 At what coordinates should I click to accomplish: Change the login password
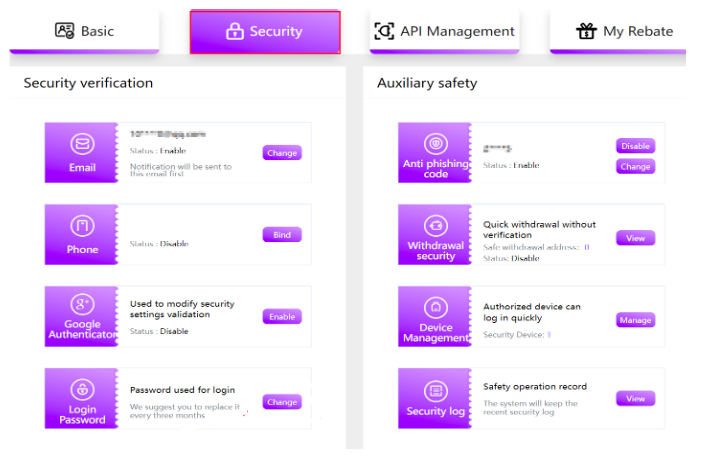[282, 402]
